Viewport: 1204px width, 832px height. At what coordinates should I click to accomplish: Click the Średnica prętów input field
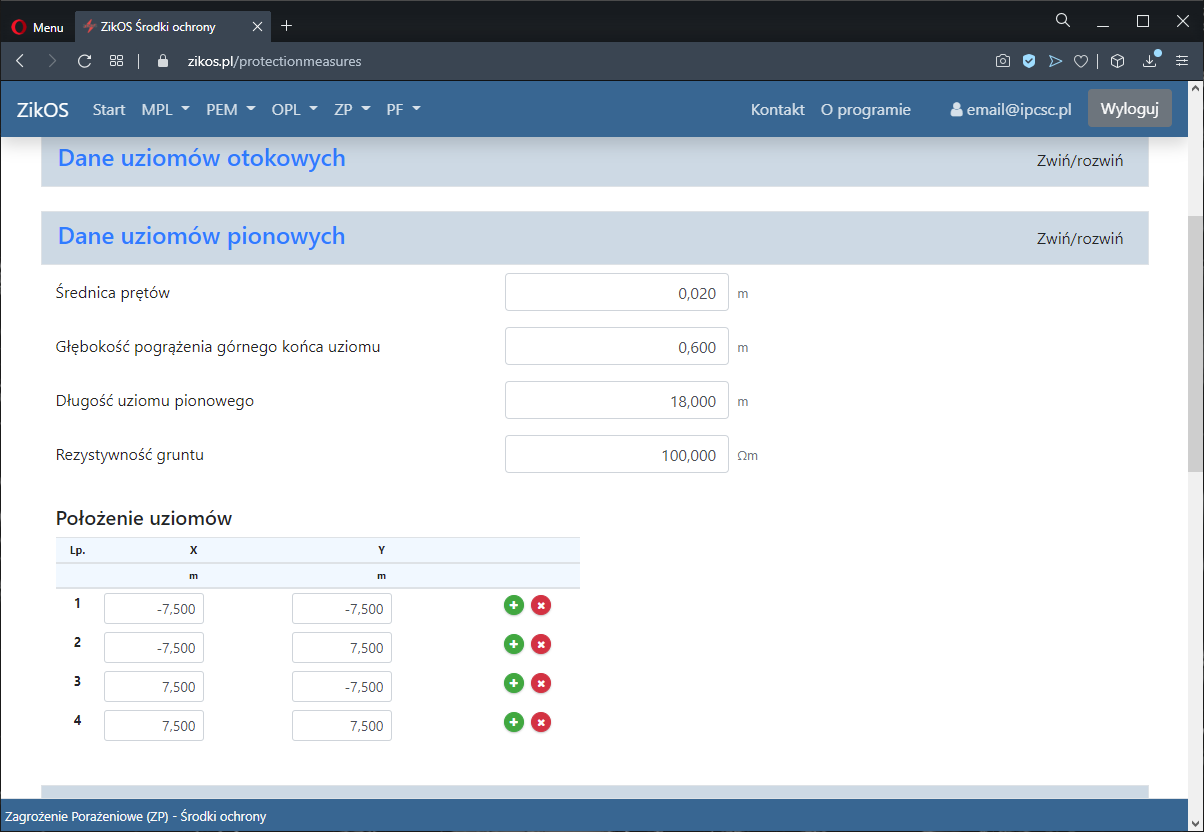[616, 293]
